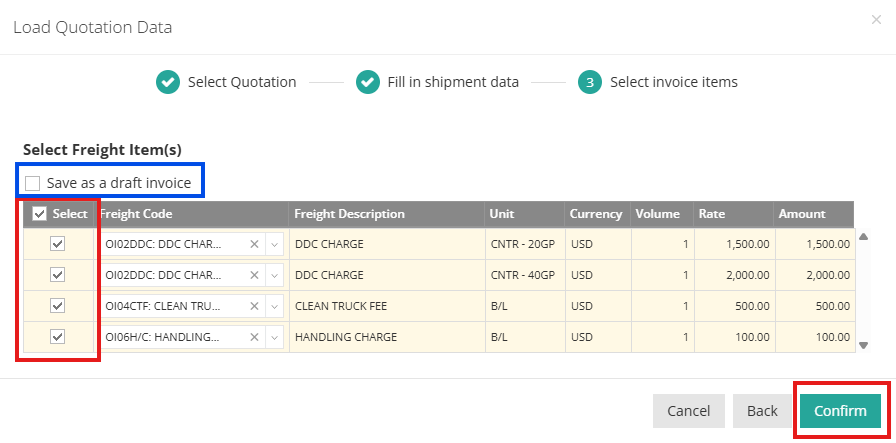Cancel loading the quotation data
Image resolution: width=896 pixels, height=443 pixels.
click(x=688, y=411)
